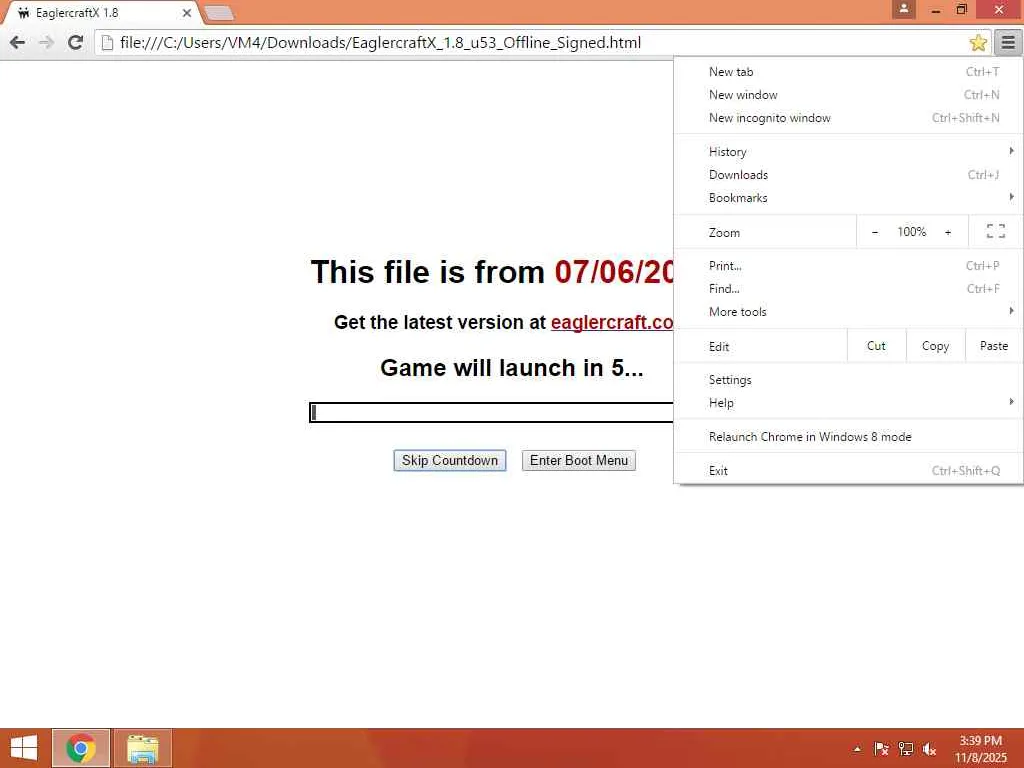This screenshot has width=1024, height=768.
Task: Choose New tab from the menu
Action: (848, 72)
